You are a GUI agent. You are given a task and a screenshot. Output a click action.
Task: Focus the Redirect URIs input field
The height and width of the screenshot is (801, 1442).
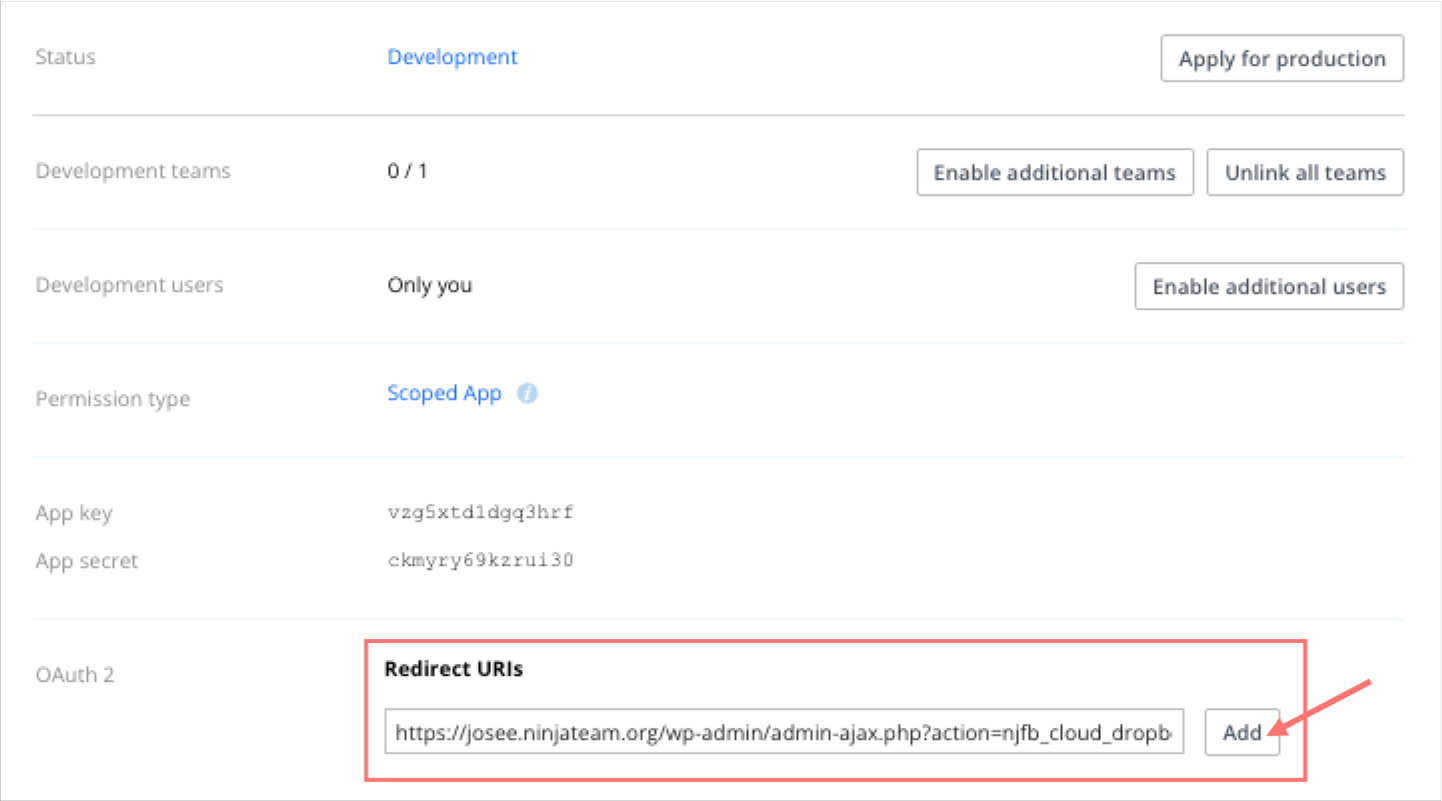tap(783, 732)
